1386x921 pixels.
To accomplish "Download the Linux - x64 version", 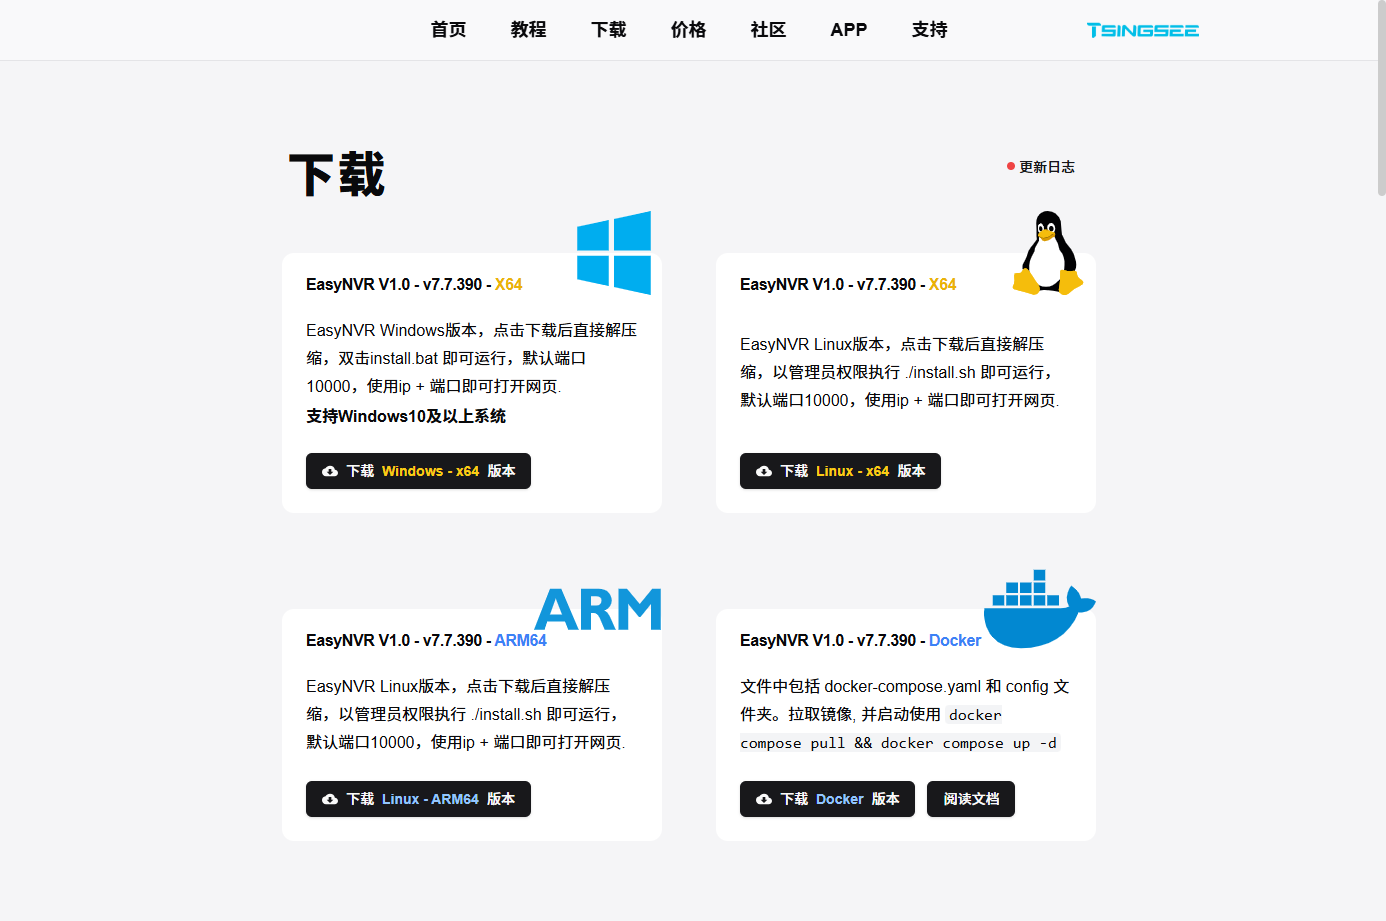I will click(840, 471).
